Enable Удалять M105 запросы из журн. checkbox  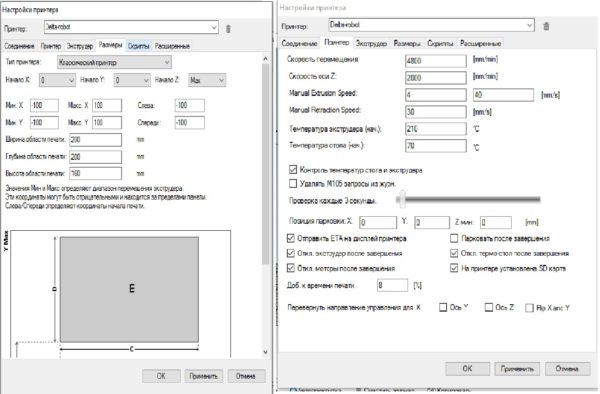(293, 184)
